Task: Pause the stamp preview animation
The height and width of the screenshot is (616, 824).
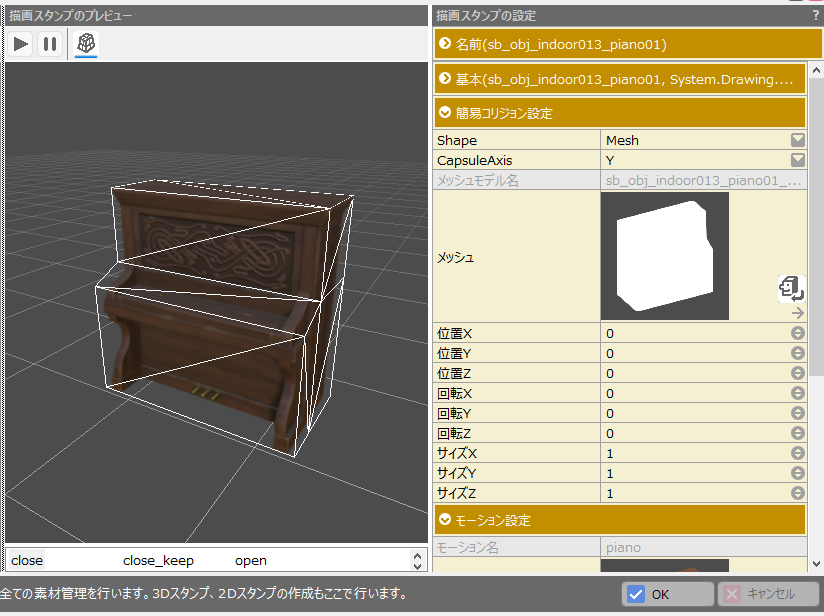Action: [x=49, y=44]
